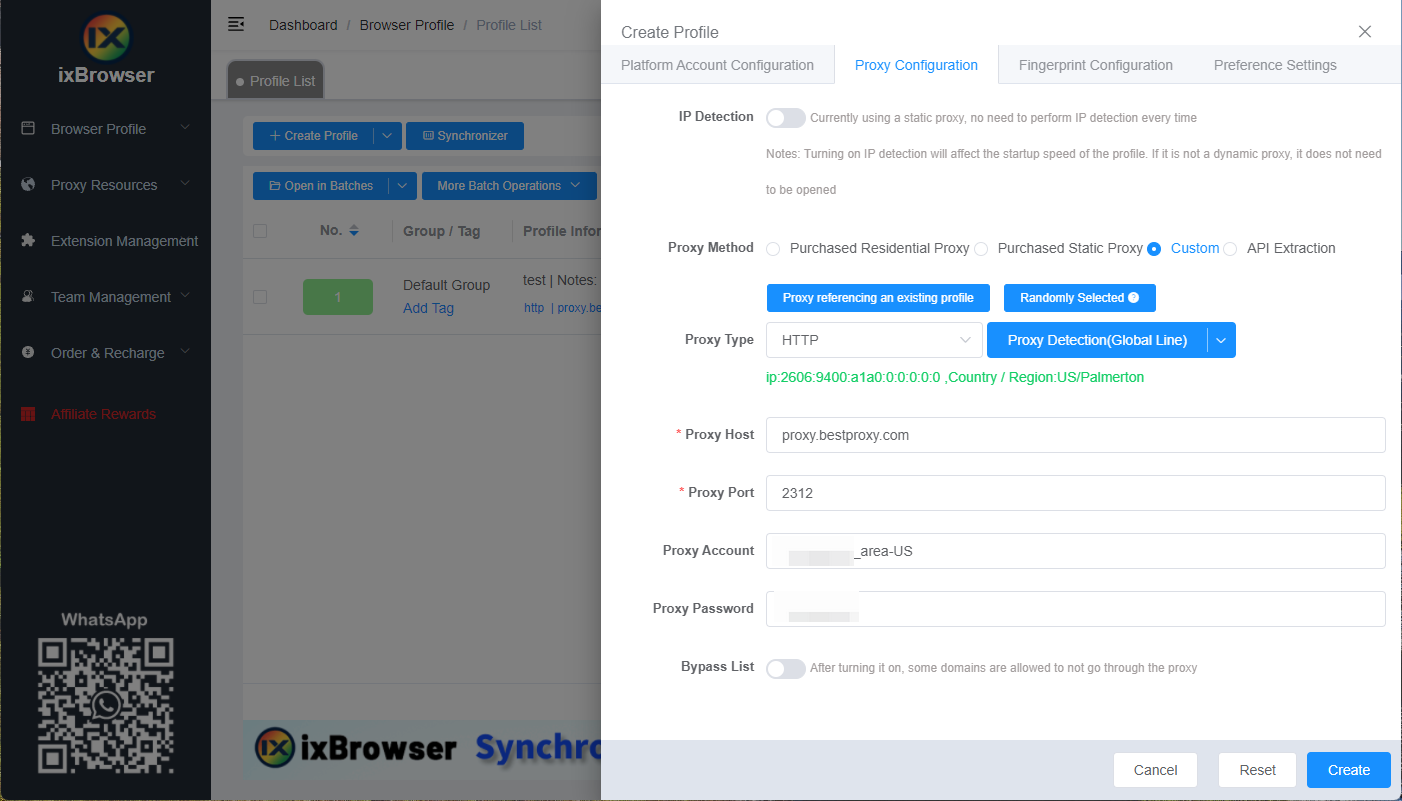Run Proxy Detection(Global Line)
1402x801 pixels.
pos(1097,340)
